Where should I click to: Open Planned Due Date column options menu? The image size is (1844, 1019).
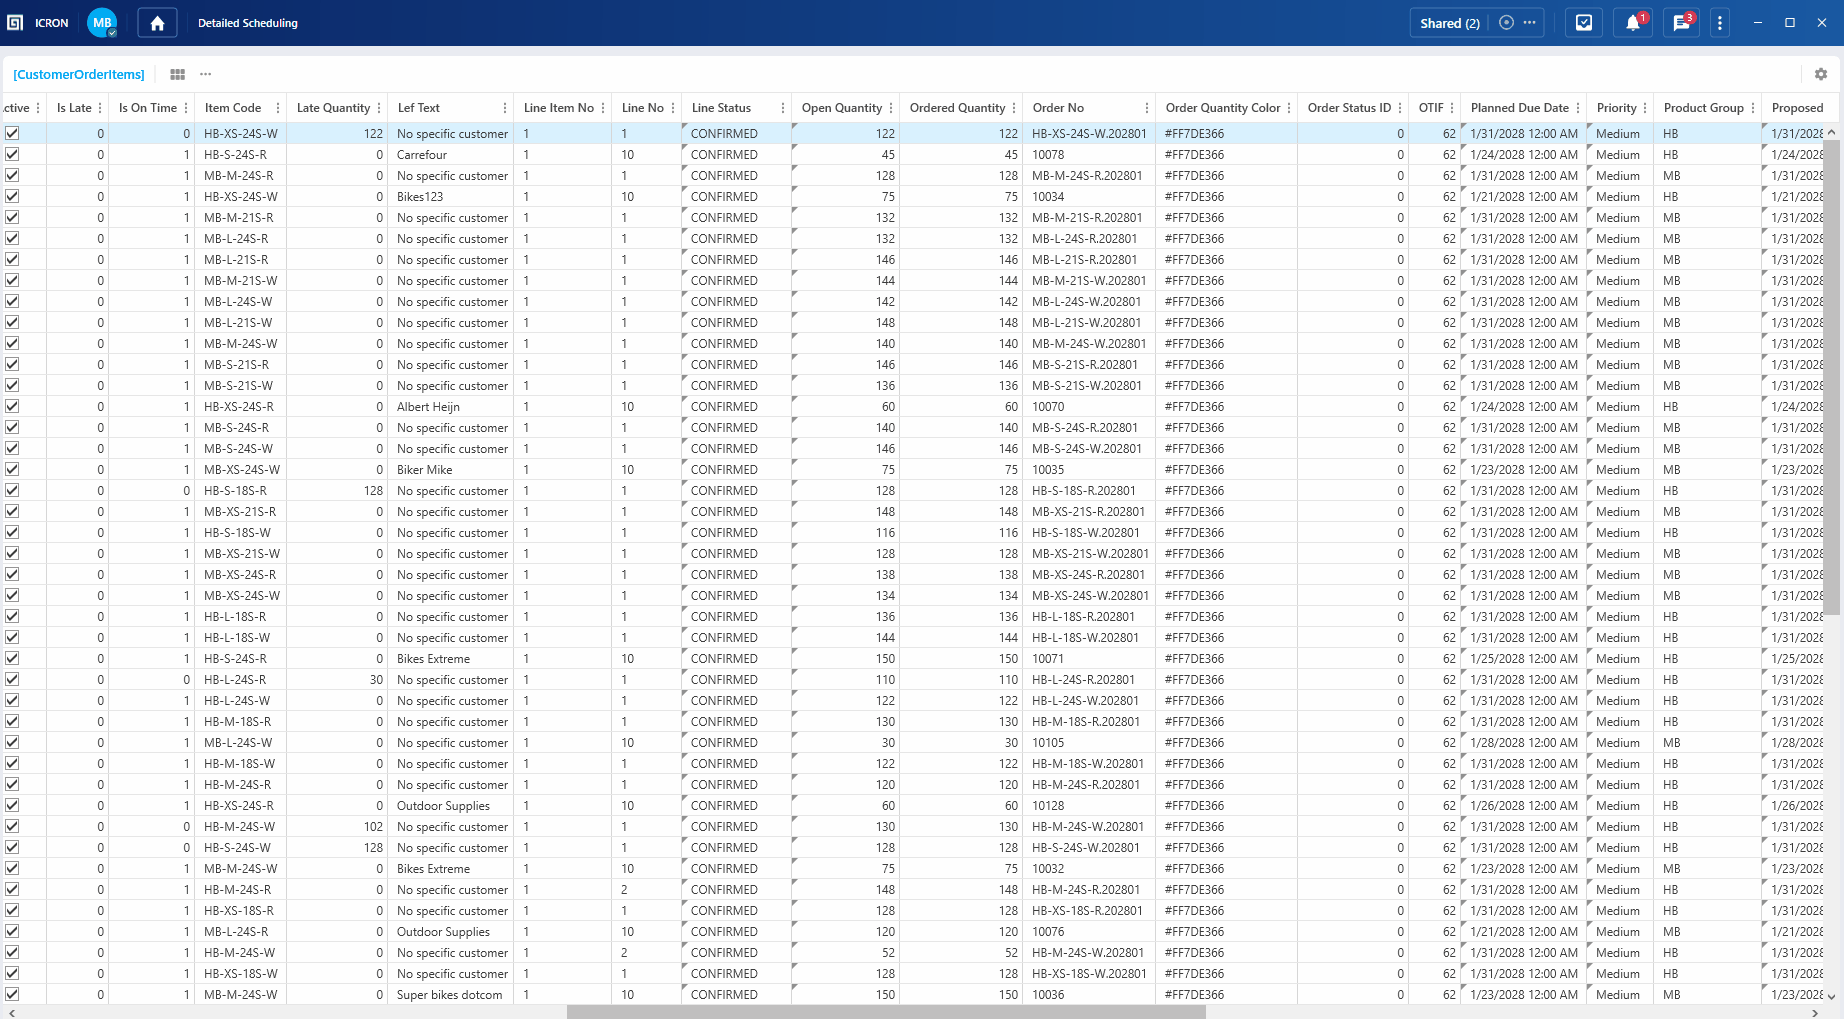[1578, 108]
